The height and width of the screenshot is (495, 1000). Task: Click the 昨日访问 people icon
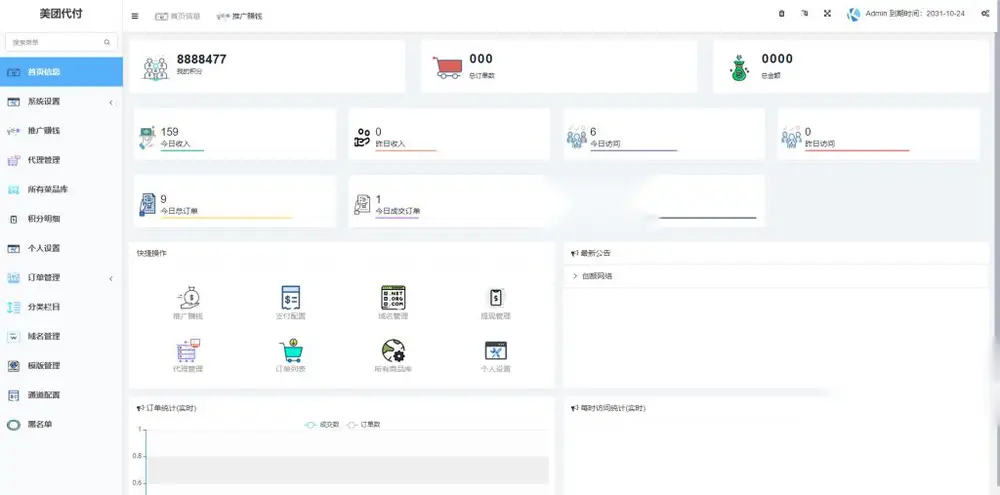(791, 137)
